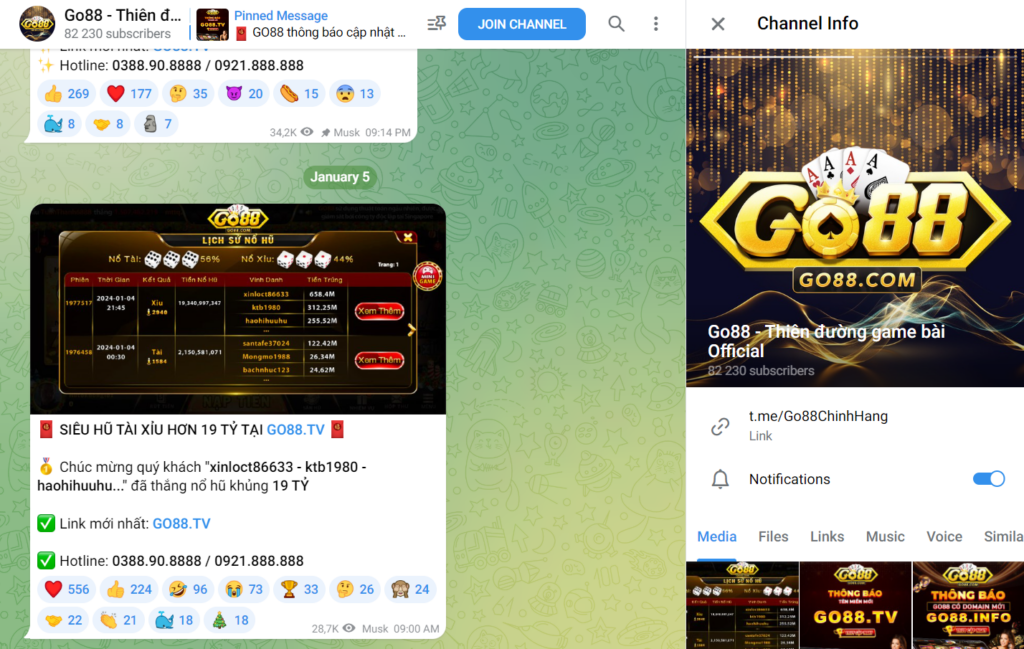
Task: Search within the channel
Action: click(616, 24)
